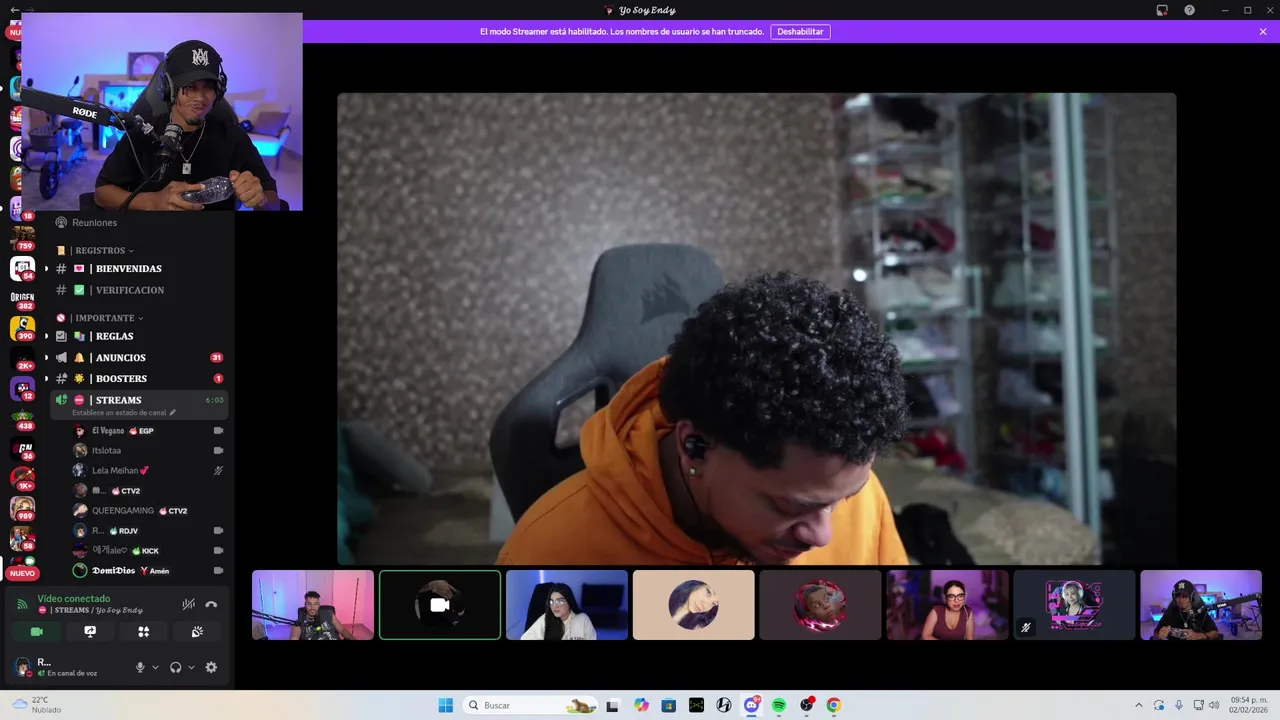Image resolution: width=1280 pixels, height=720 pixels.
Task: Open the Discord inbox icon in title bar
Action: [x=1162, y=10]
